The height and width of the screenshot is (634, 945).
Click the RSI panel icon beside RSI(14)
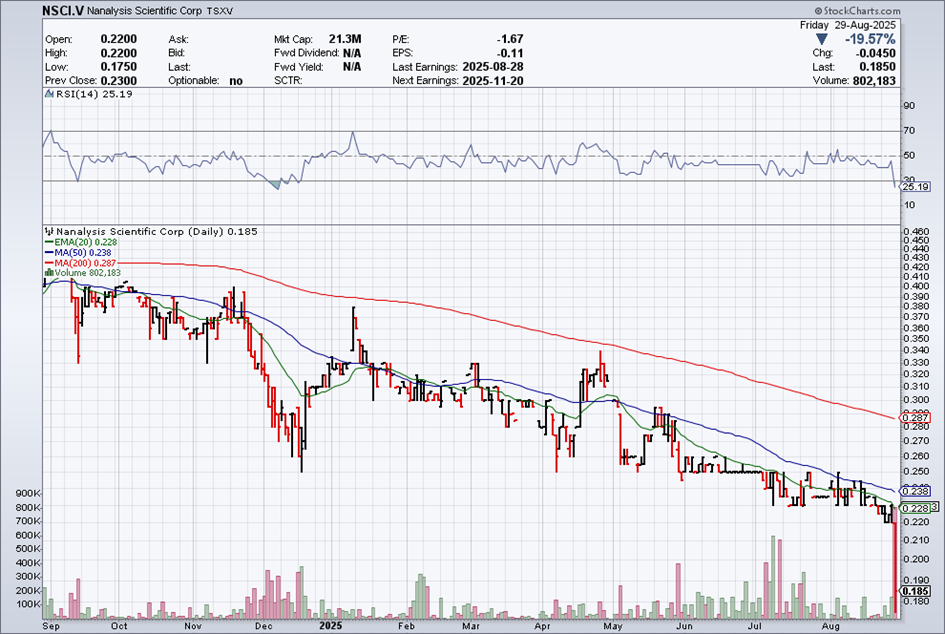49,94
